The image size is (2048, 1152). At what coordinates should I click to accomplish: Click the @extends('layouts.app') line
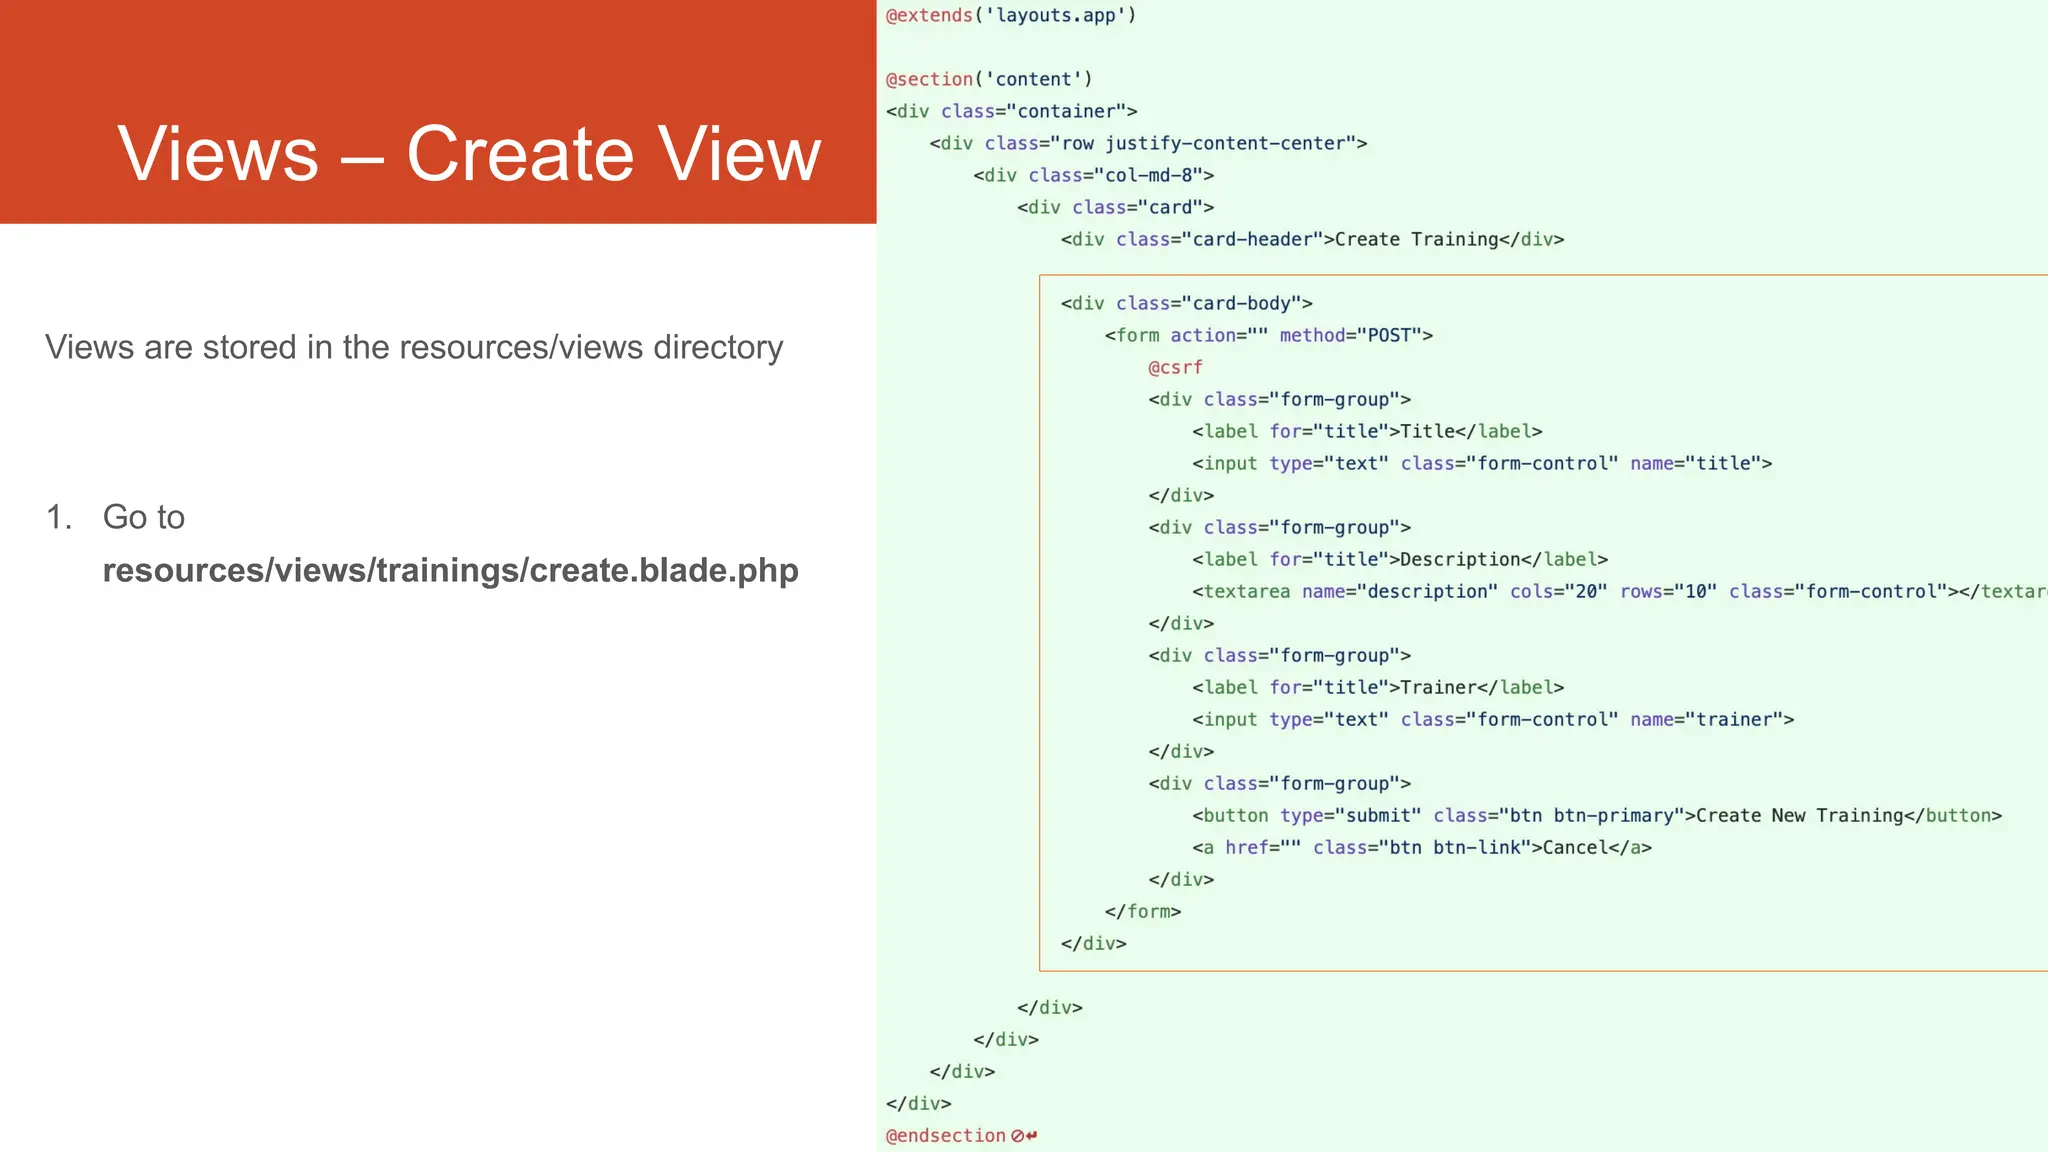tap(1011, 15)
